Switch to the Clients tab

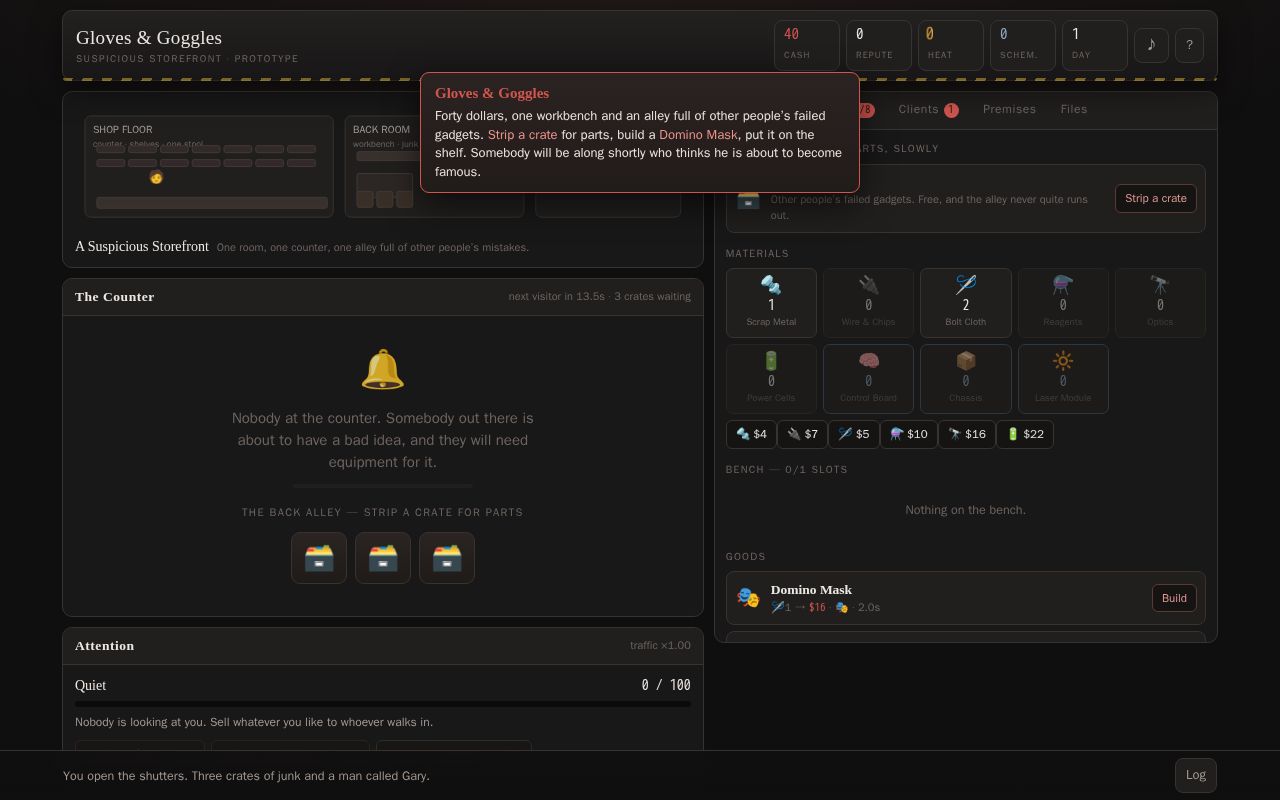pyautogui.click(x=928, y=109)
